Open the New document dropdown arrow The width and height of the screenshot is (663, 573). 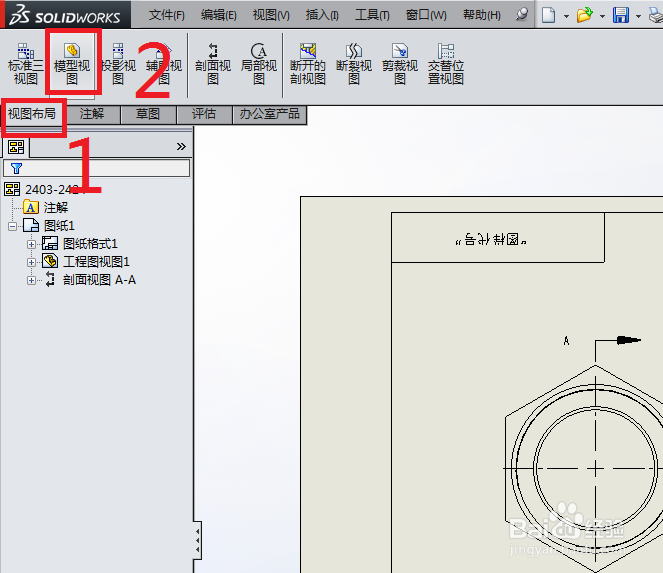[x=566, y=16]
